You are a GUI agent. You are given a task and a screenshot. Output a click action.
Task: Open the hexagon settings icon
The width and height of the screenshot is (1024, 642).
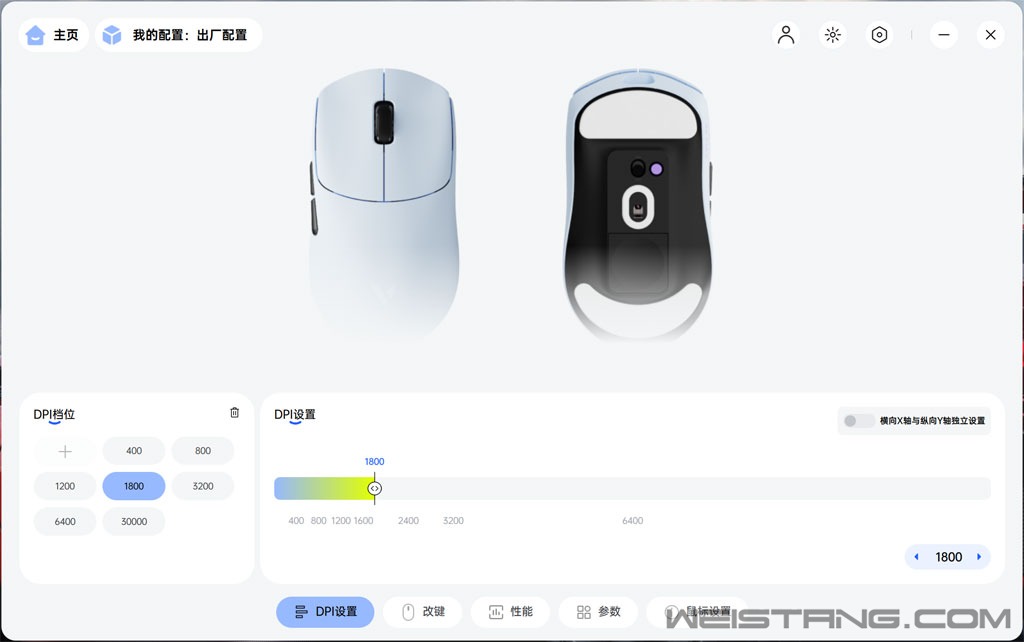tap(880, 35)
